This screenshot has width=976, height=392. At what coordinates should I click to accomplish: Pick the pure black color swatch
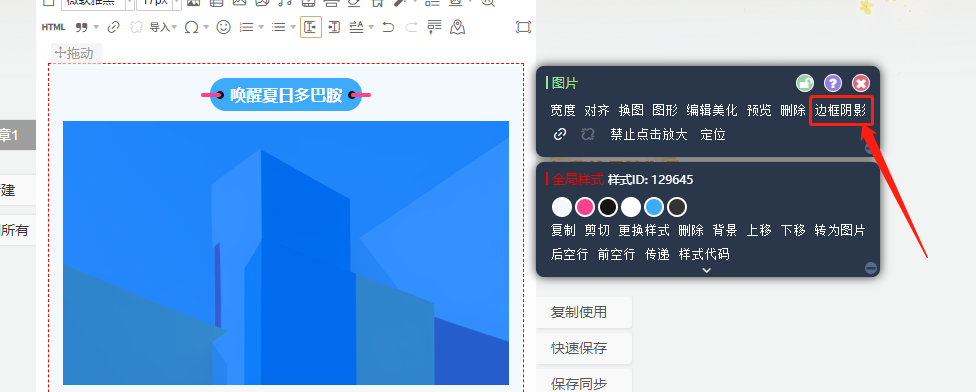(608, 207)
